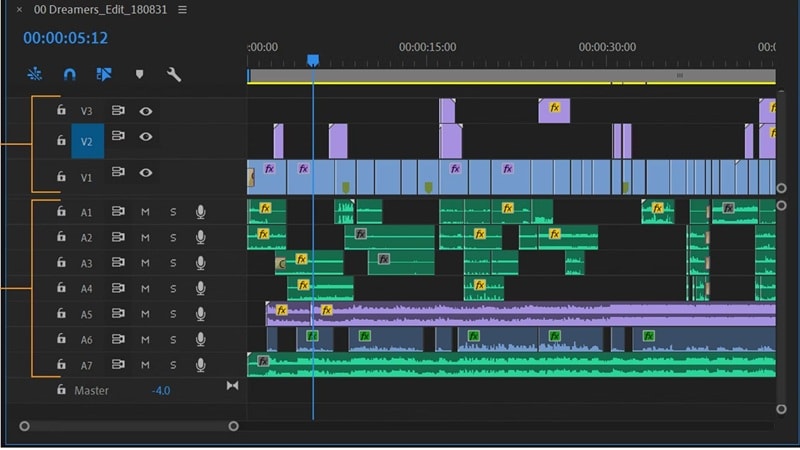800x450 pixels.
Task: Enable voice-over record on A7
Action: [x=201, y=365]
